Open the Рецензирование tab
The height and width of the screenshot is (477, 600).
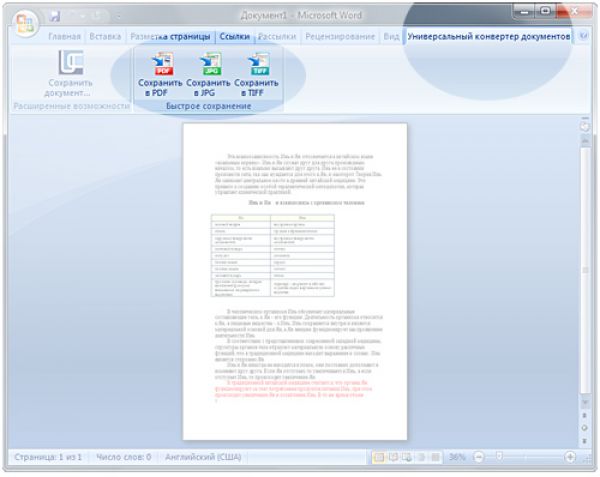[x=340, y=37]
